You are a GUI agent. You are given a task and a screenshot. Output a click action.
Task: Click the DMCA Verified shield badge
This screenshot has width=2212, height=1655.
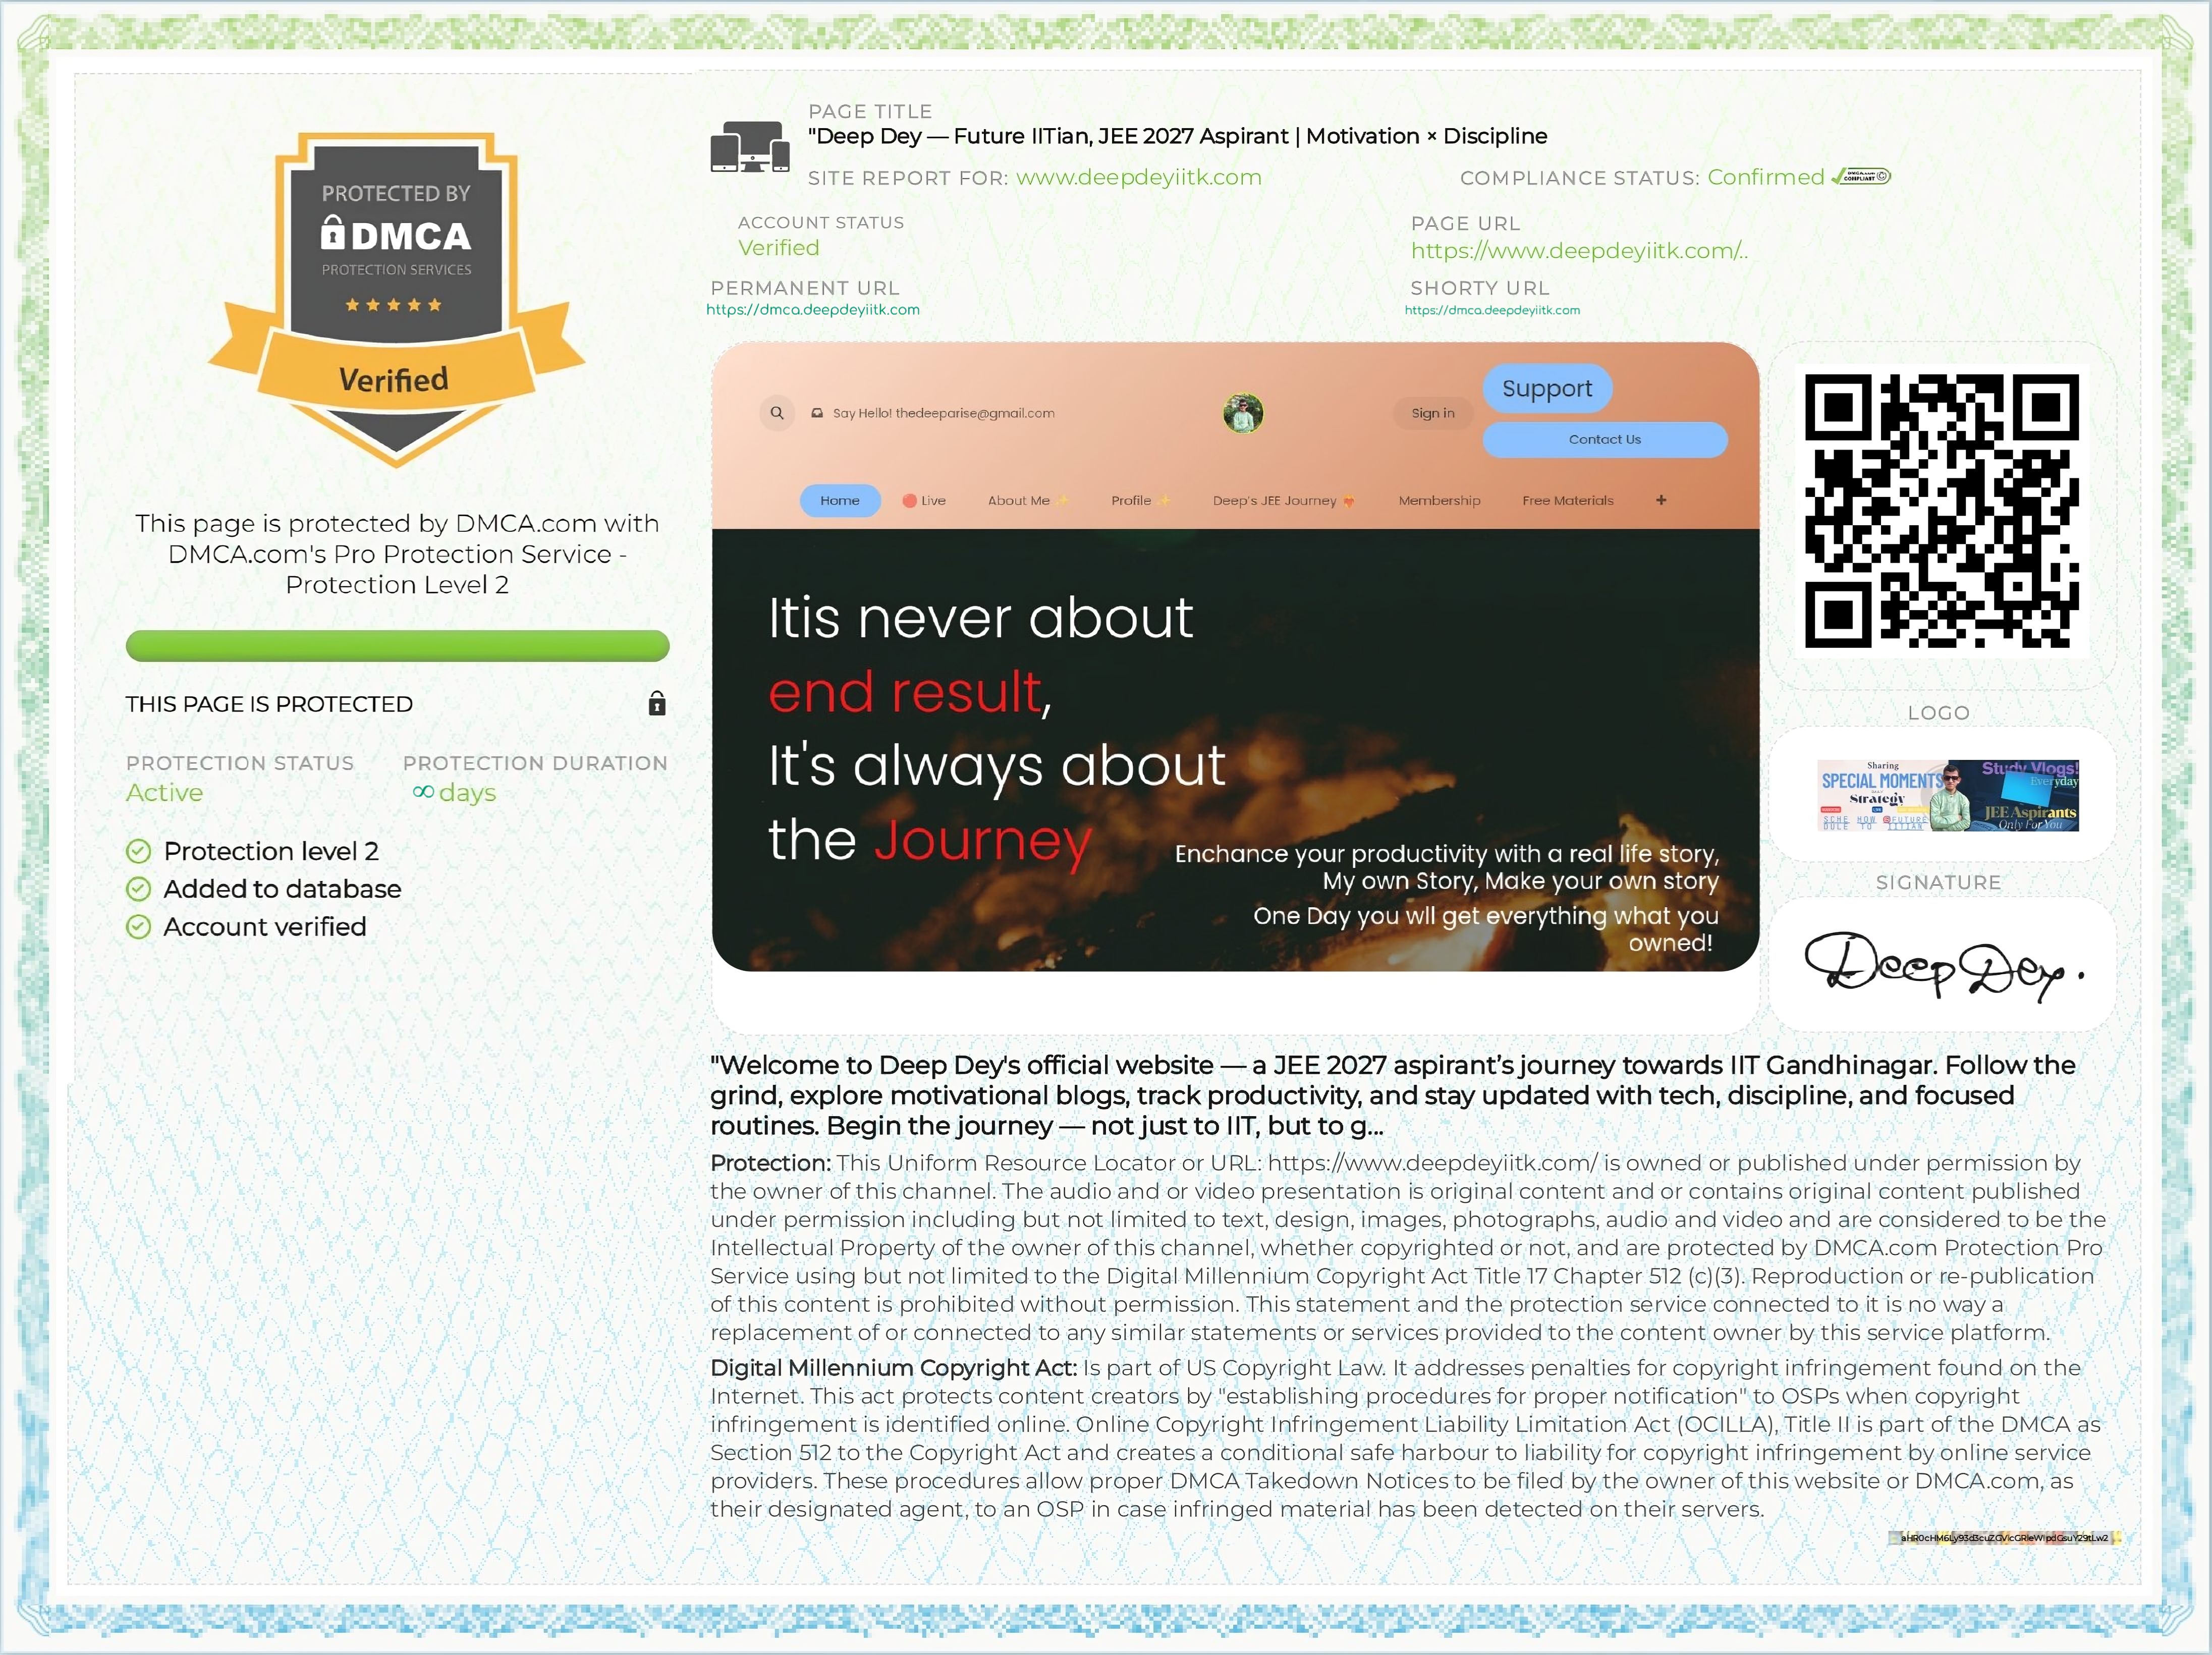[x=396, y=300]
